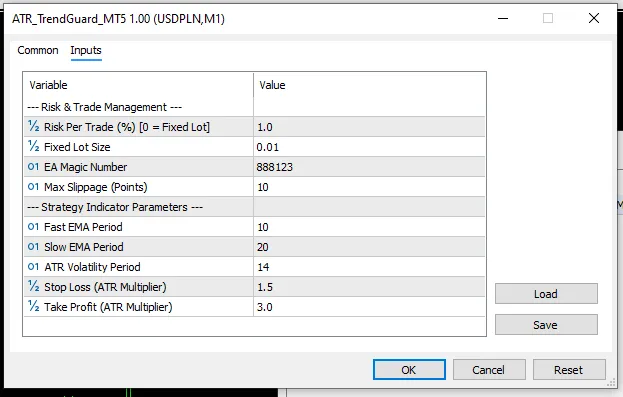Click the integer icon beside Max Slippage

33,186
